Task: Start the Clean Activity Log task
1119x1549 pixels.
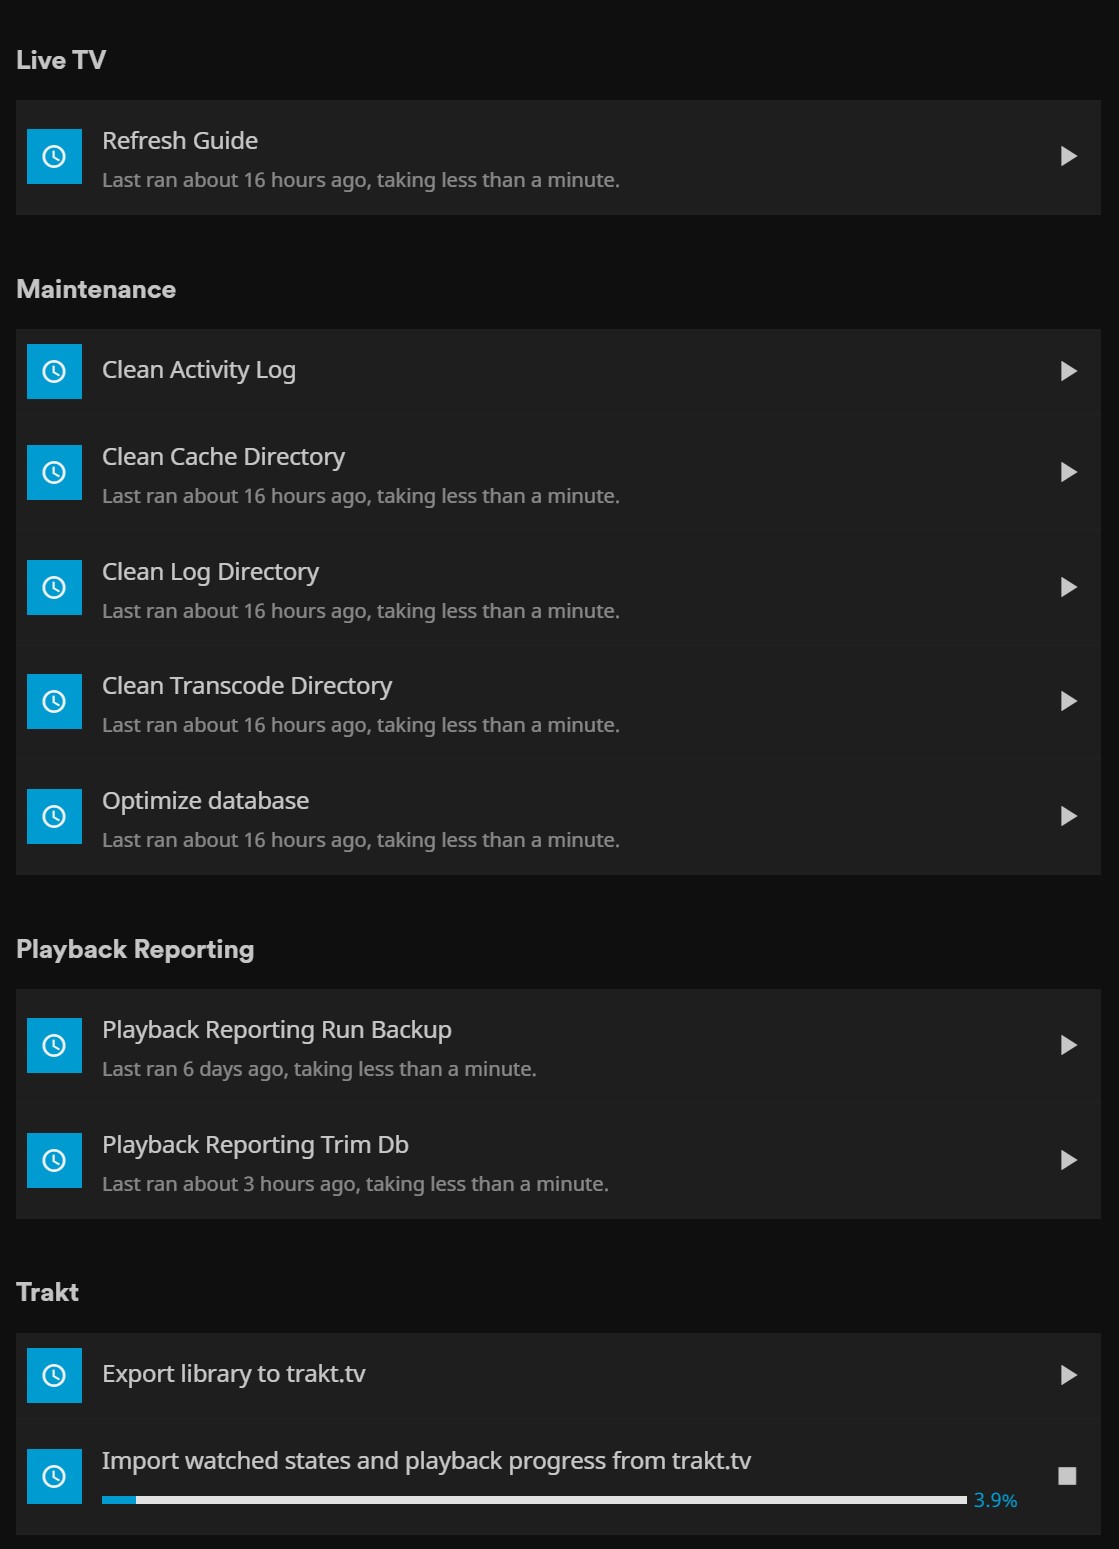Action: pyautogui.click(x=1068, y=371)
